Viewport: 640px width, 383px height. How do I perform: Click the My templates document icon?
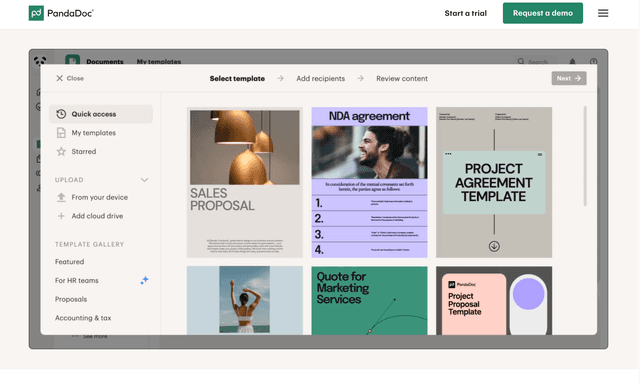(61, 133)
